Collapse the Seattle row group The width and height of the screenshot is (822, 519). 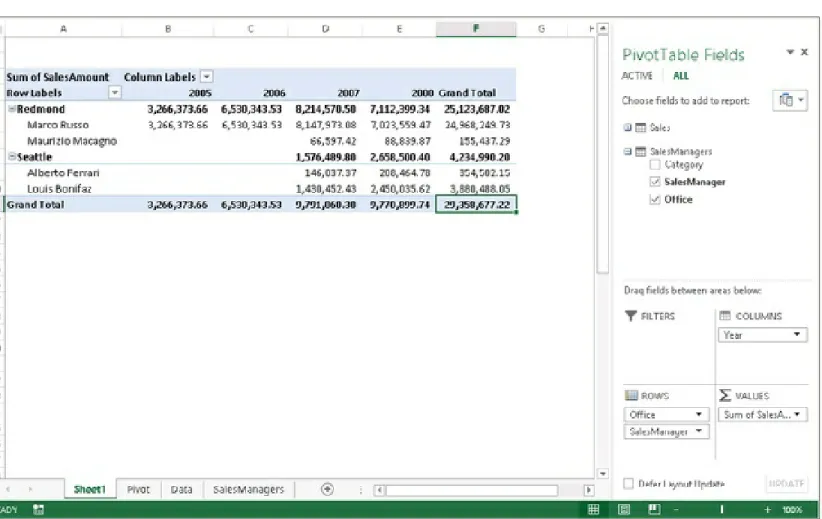tap(12, 156)
